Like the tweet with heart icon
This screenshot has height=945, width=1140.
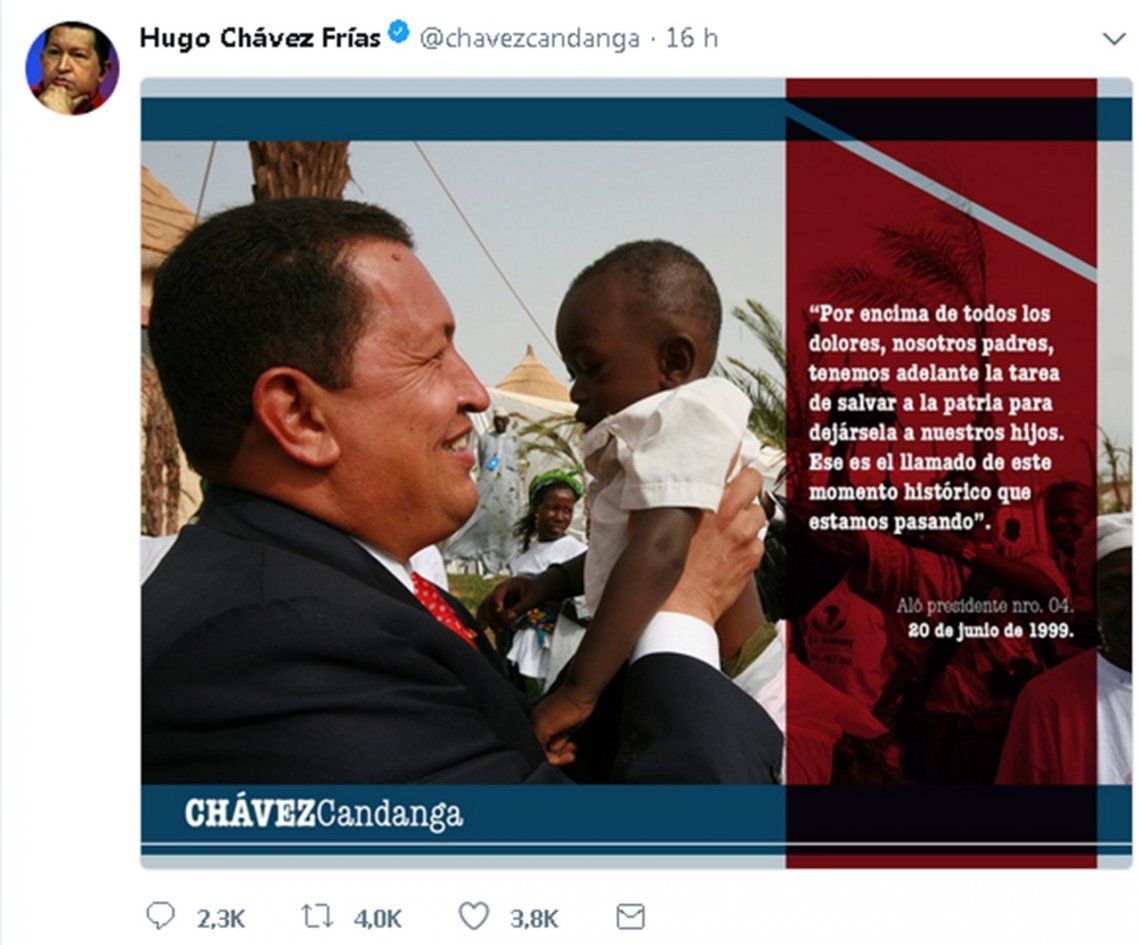[x=474, y=916]
